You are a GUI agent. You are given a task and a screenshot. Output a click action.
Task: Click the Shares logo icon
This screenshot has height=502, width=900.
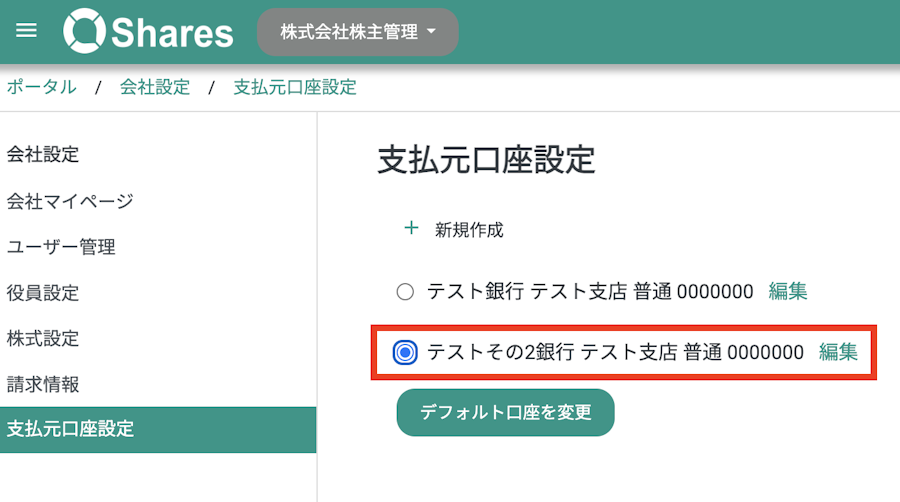click(84, 31)
